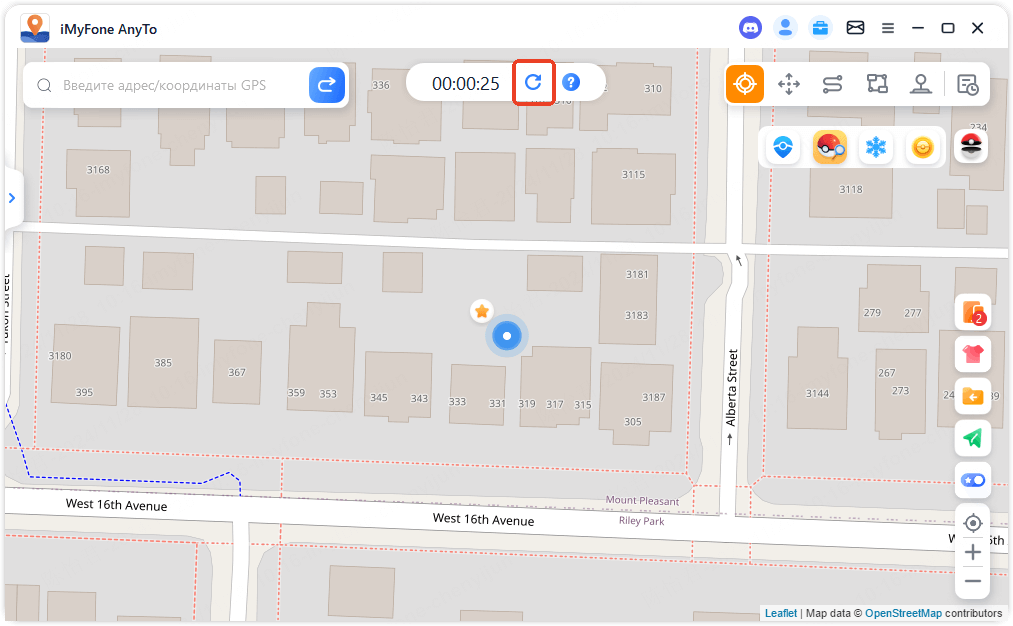Open the orange folder import icon
This screenshot has width=1013, height=626.
tap(973, 396)
